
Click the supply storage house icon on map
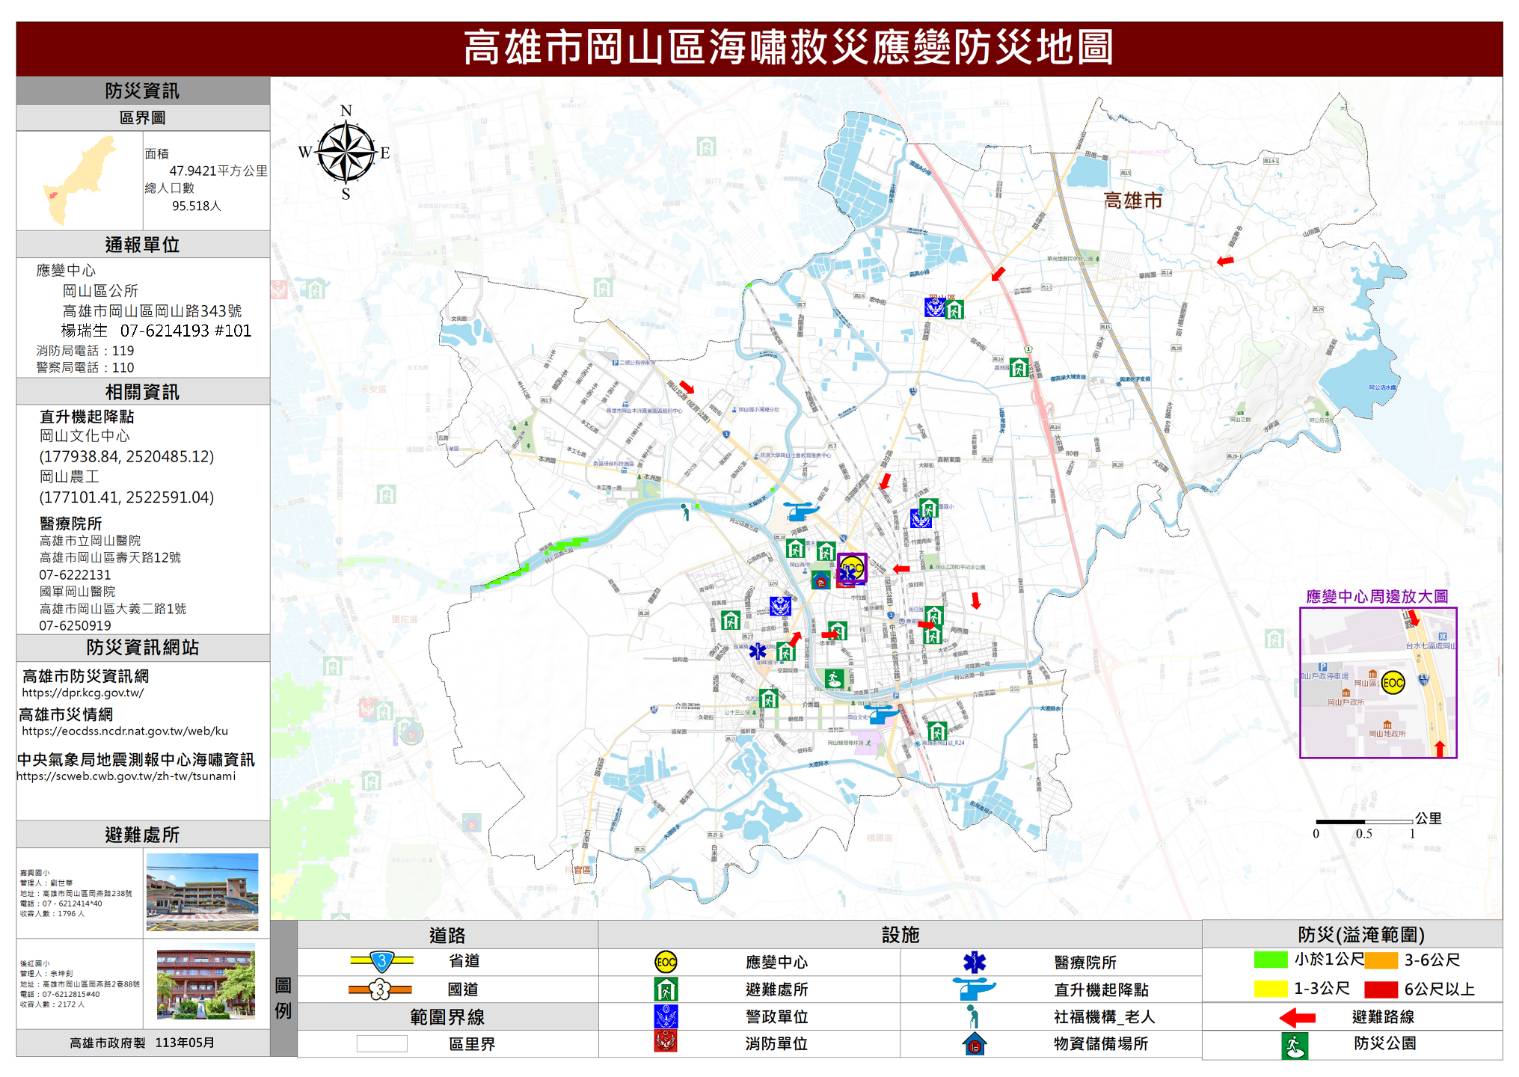[820, 580]
